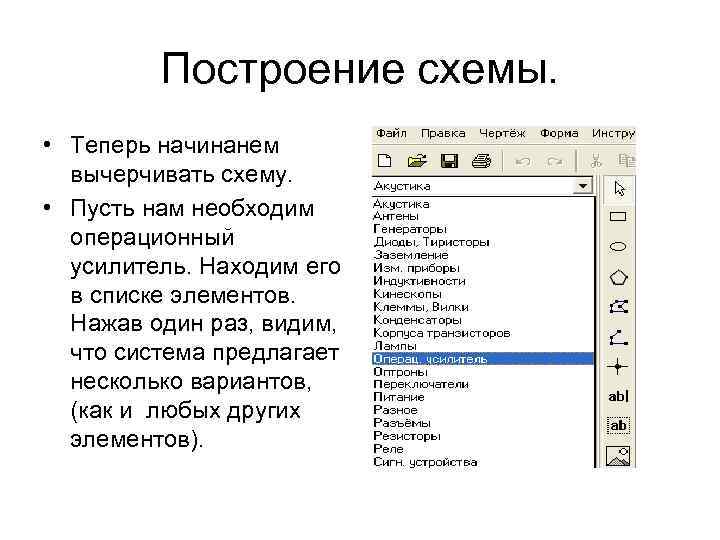Viewport: 720px width, 540px height.
Task: Click the New document icon
Action: [384, 161]
